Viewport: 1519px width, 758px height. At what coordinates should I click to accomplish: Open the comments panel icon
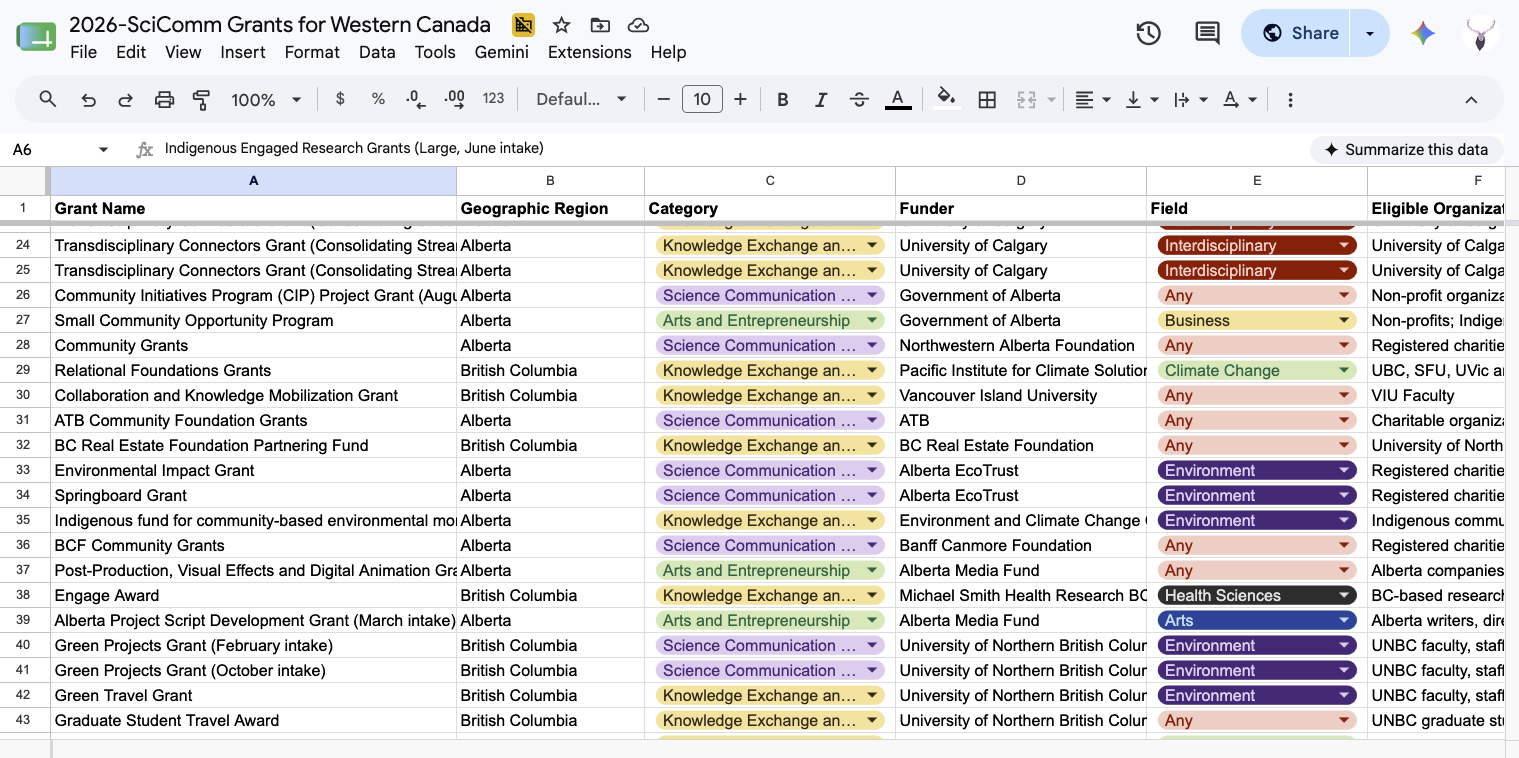tap(1207, 33)
